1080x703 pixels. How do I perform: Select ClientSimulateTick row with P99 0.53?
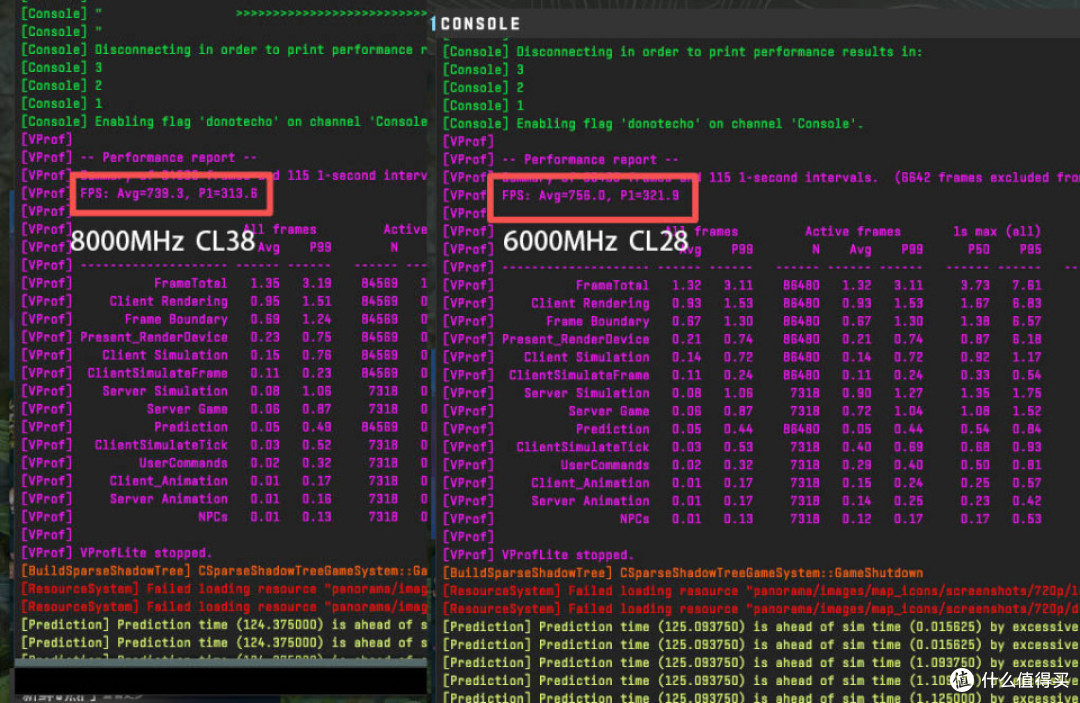coord(742,447)
